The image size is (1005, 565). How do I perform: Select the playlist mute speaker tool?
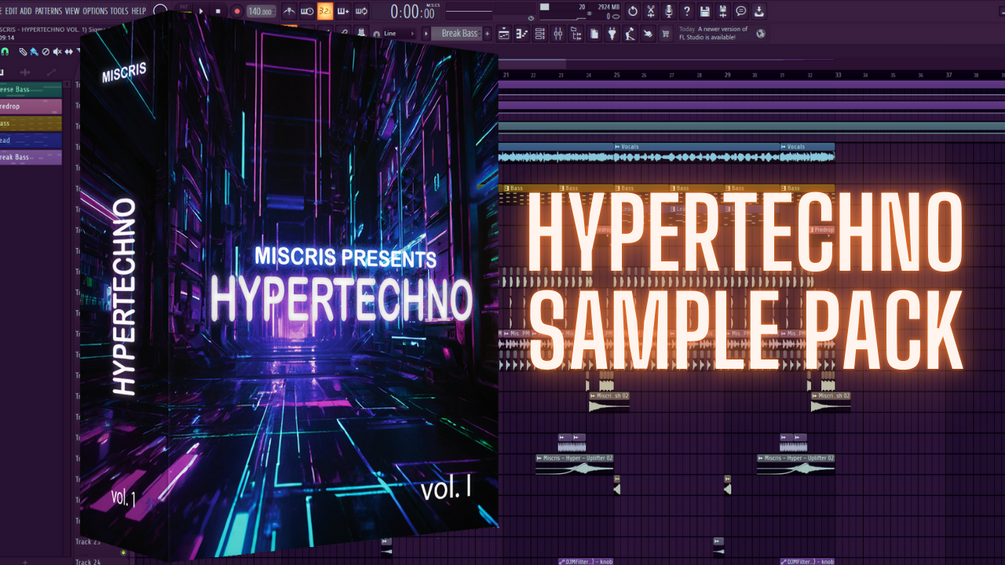point(57,52)
